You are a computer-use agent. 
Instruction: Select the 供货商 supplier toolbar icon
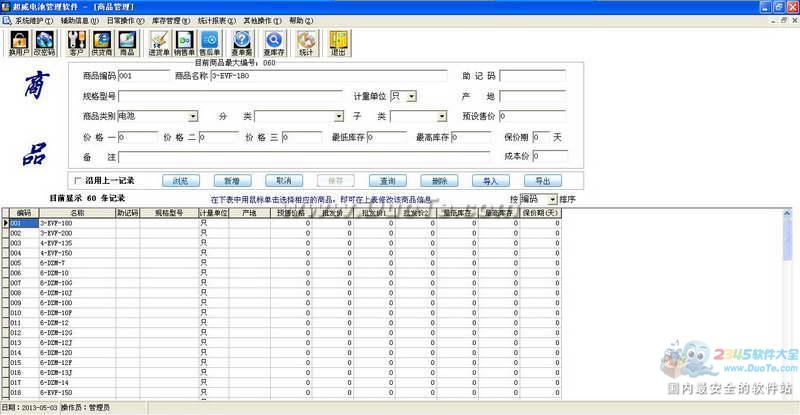(x=102, y=43)
